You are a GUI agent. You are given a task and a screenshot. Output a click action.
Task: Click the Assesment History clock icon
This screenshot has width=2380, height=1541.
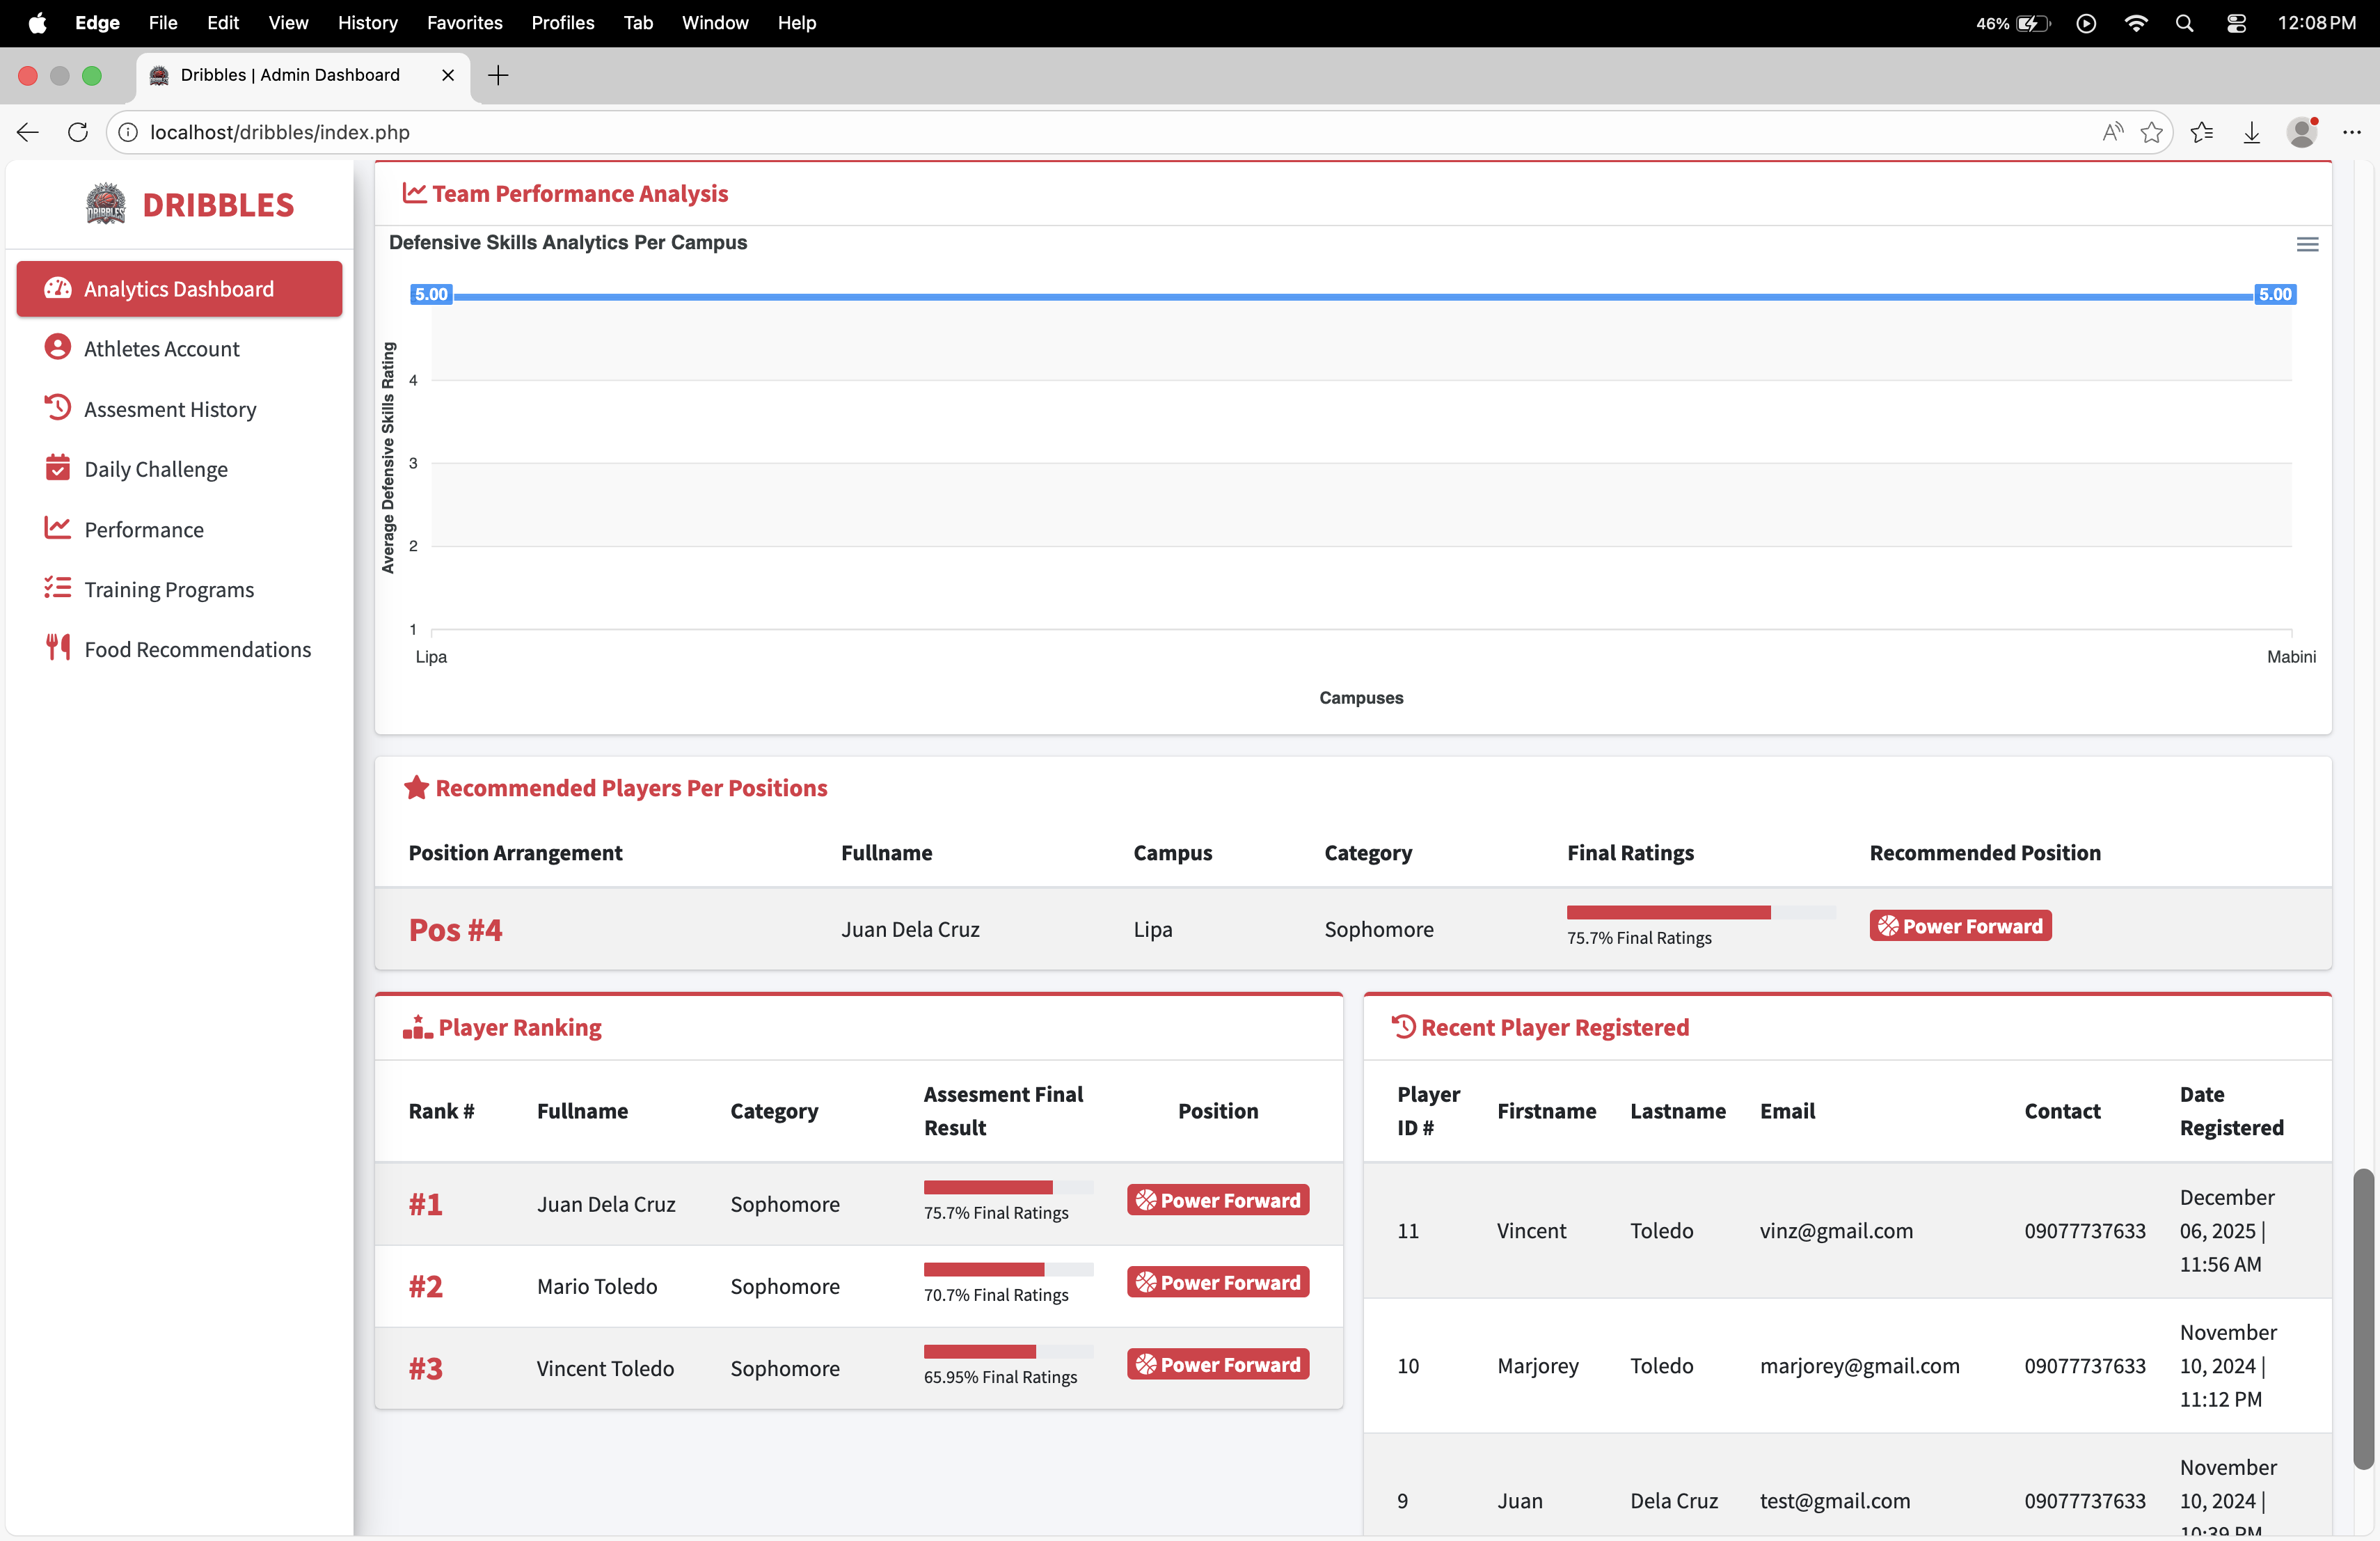pos(58,408)
